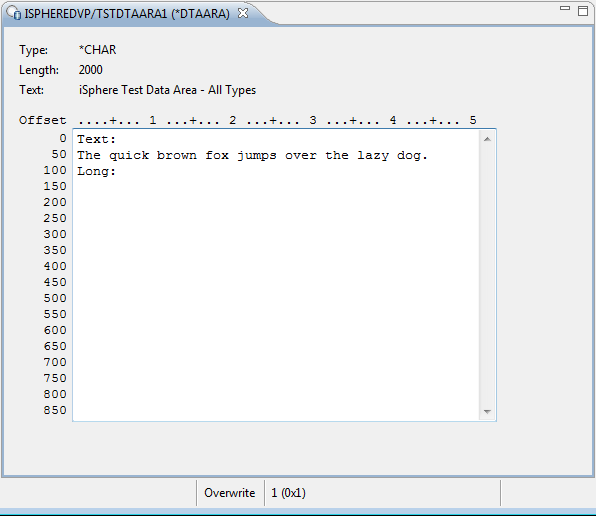This screenshot has height=516, width=596.
Task: Click the data area editor tab icon
Action: [x=14, y=13]
